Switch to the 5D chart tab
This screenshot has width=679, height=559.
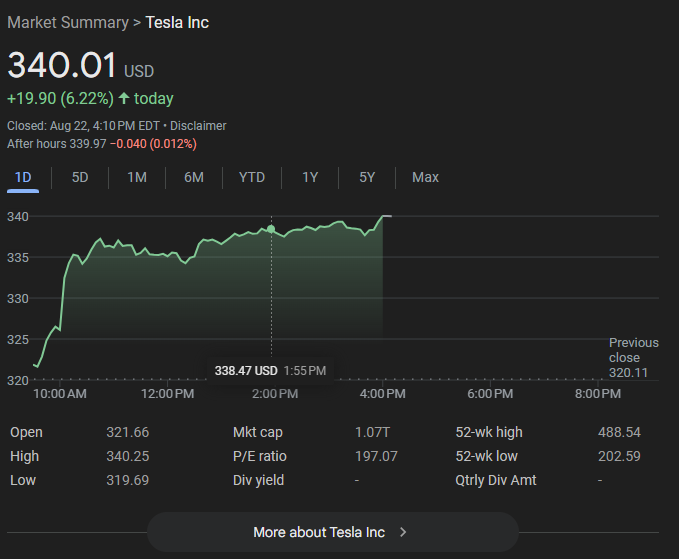click(x=80, y=177)
